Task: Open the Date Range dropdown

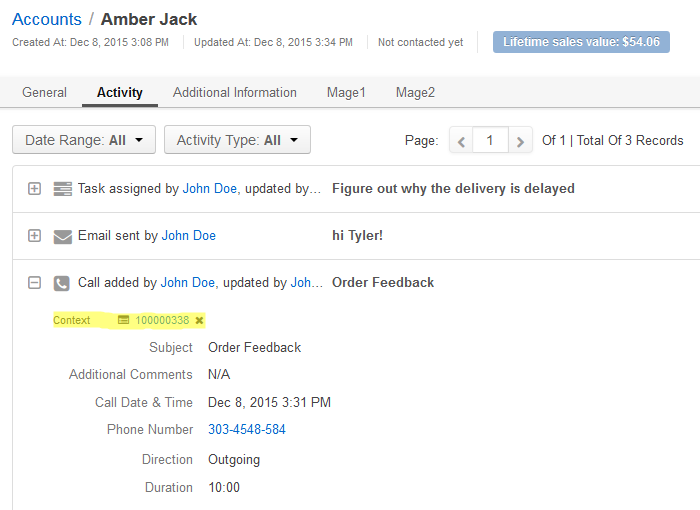Action: pos(84,140)
